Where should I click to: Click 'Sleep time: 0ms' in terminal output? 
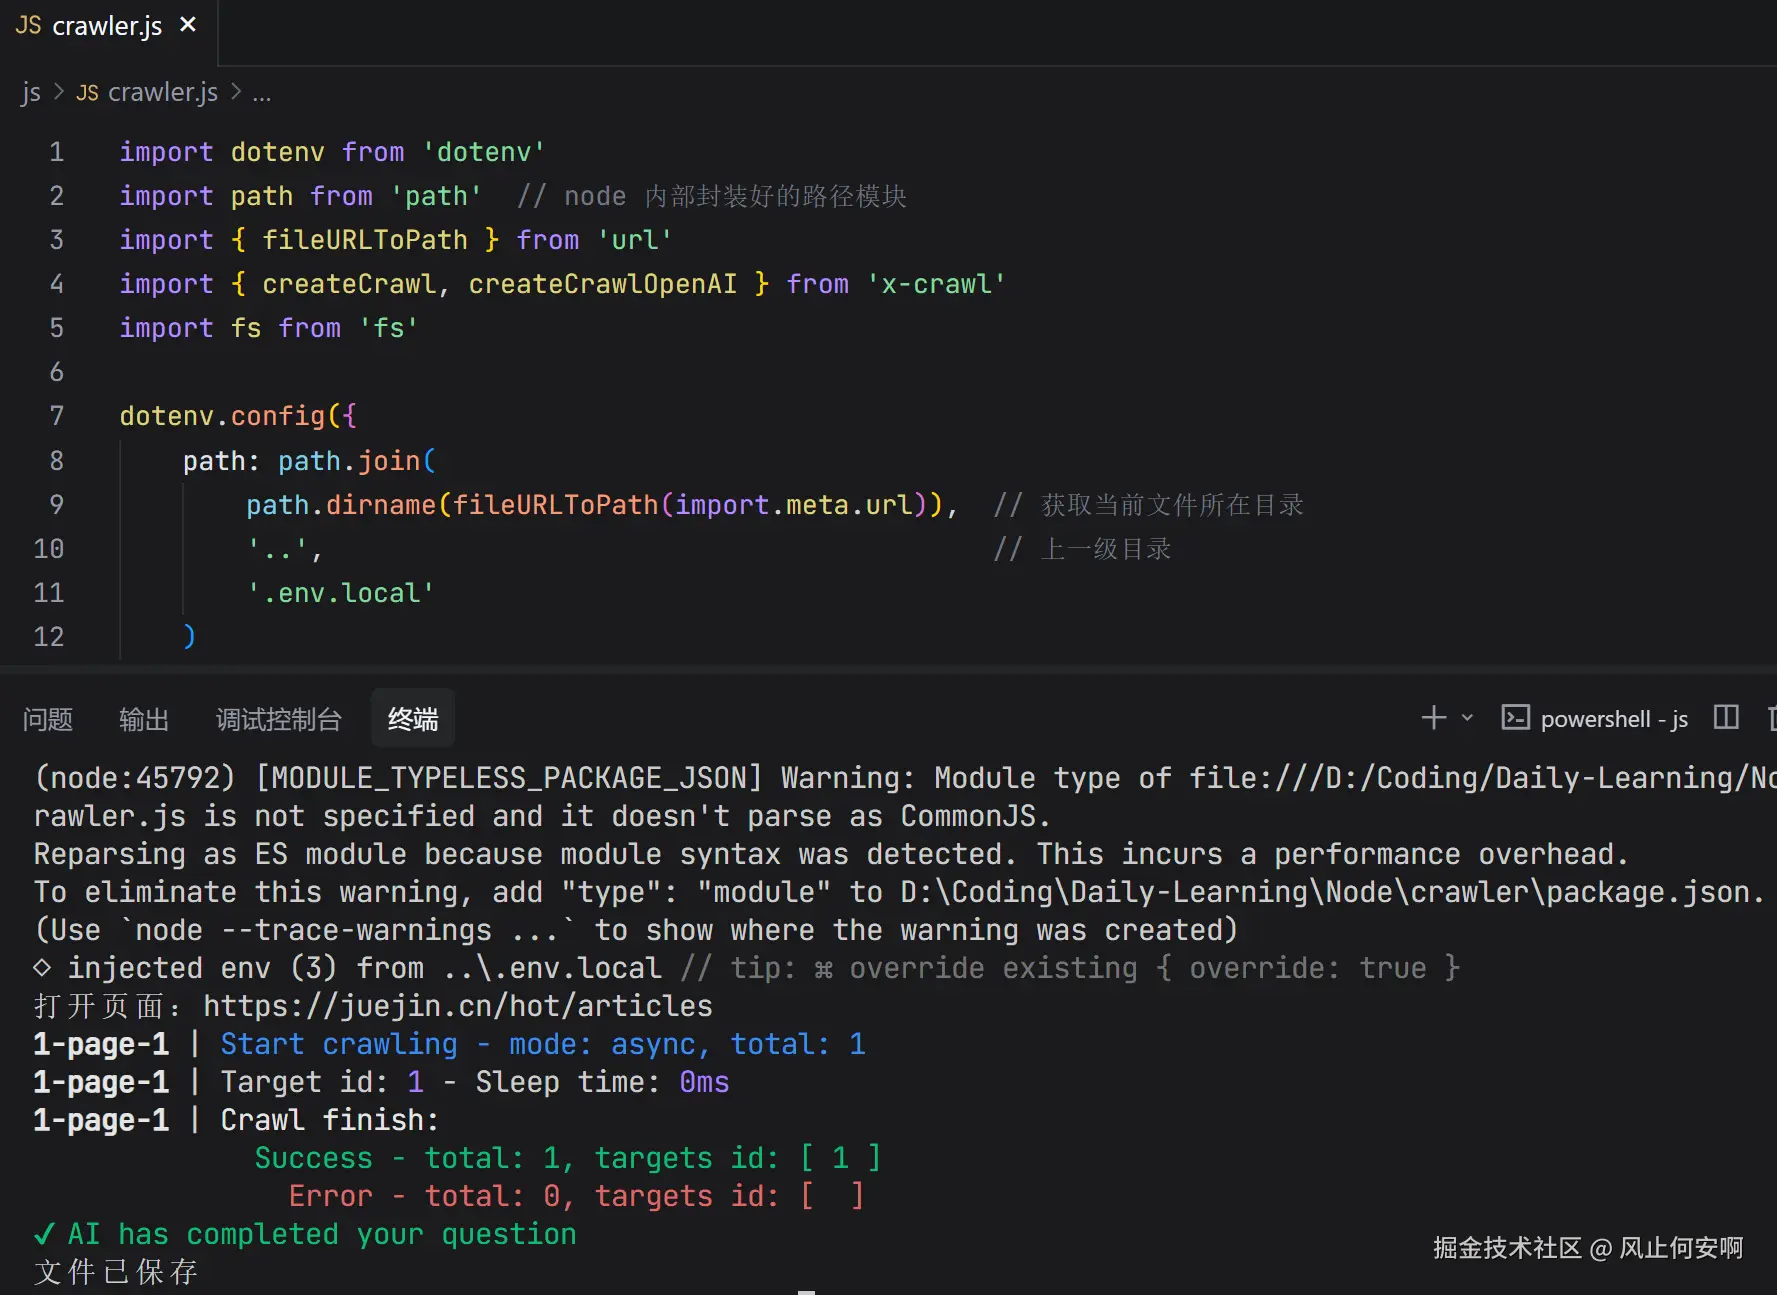tap(602, 1082)
